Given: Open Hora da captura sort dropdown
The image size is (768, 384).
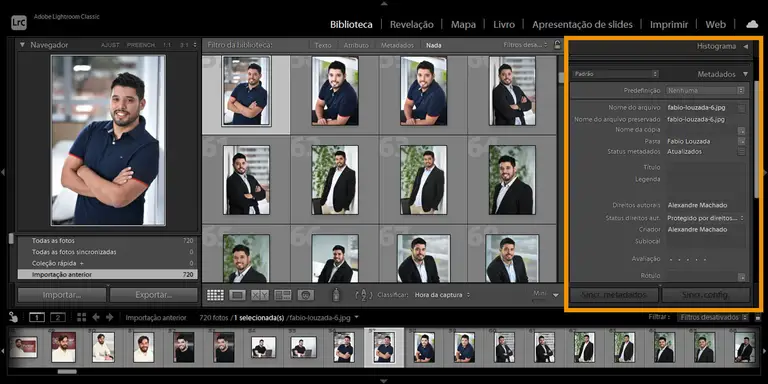Looking at the screenshot, I should pos(442,295).
